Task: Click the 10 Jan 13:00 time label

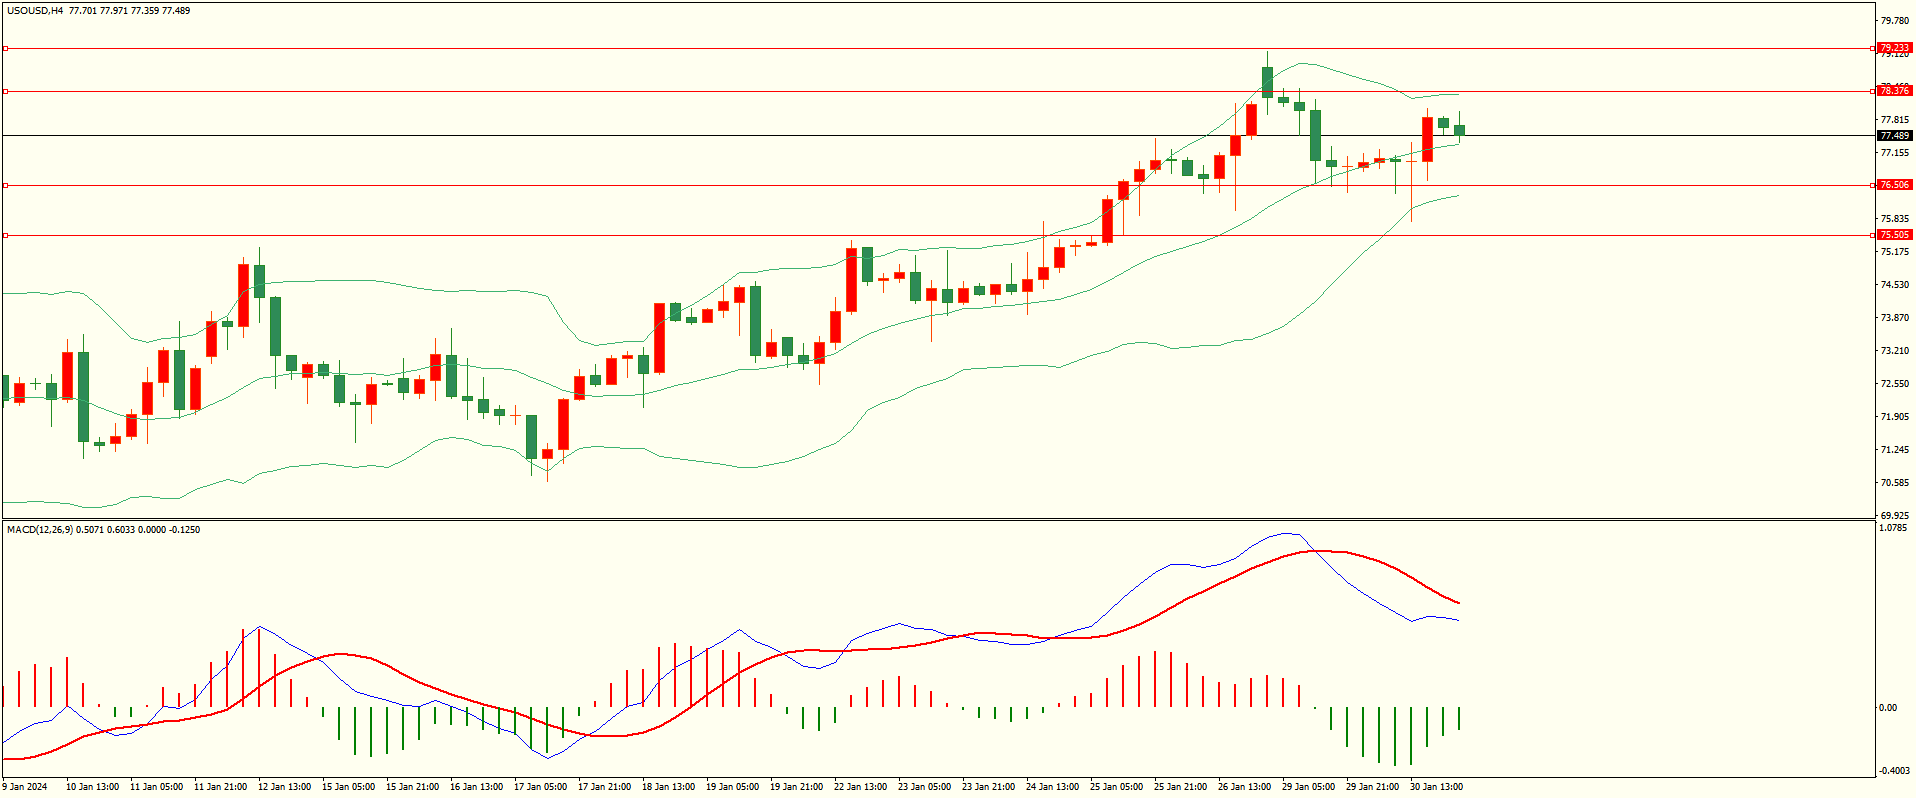Action: tap(92, 787)
